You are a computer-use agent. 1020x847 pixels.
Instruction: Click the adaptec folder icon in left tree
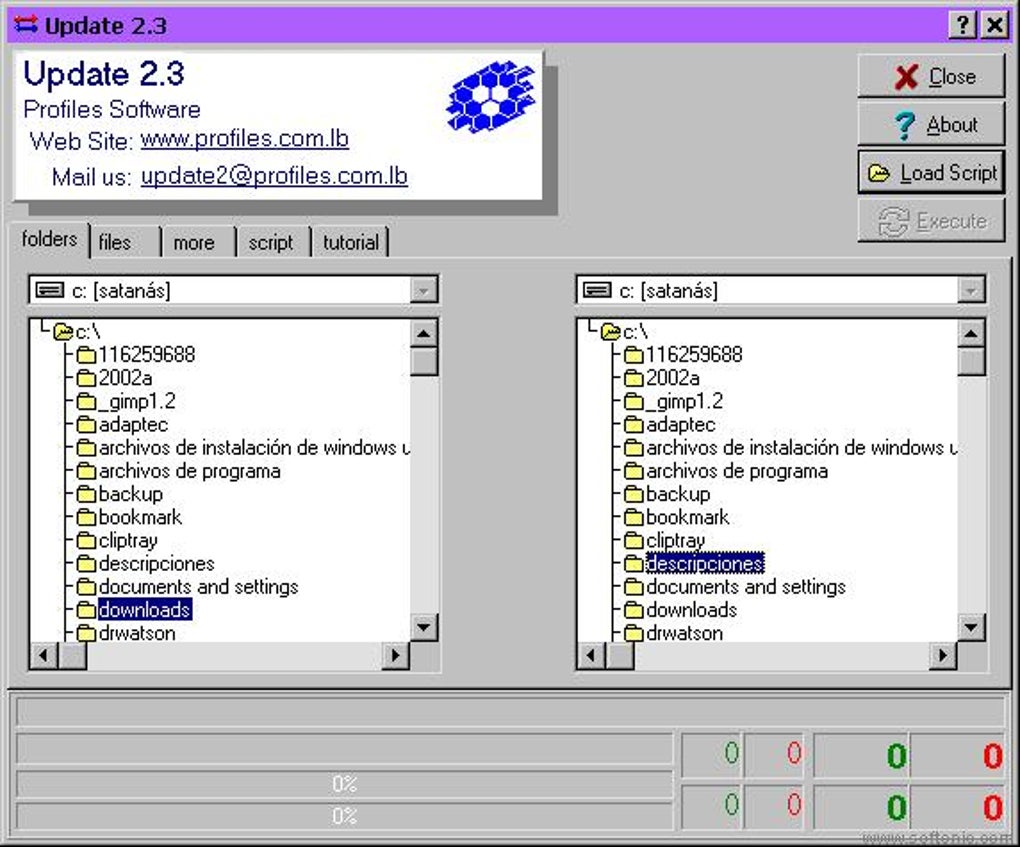pyautogui.click(x=86, y=425)
